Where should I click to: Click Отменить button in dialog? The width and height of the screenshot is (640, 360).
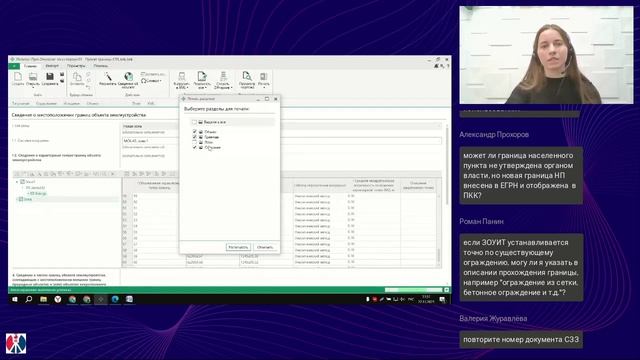pyautogui.click(x=265, y=247)
